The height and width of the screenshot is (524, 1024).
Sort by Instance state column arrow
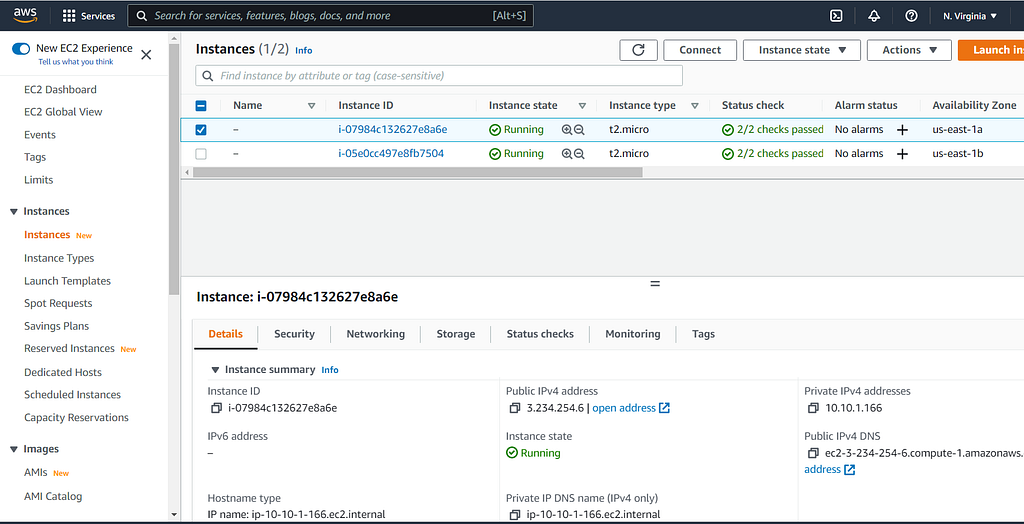(583, 106)
